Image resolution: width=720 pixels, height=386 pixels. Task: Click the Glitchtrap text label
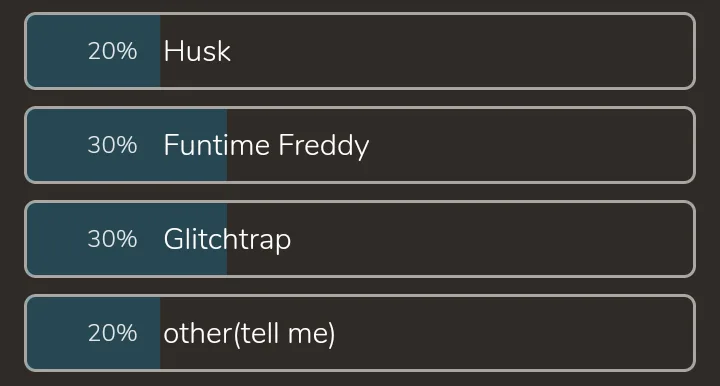(227, 240)
